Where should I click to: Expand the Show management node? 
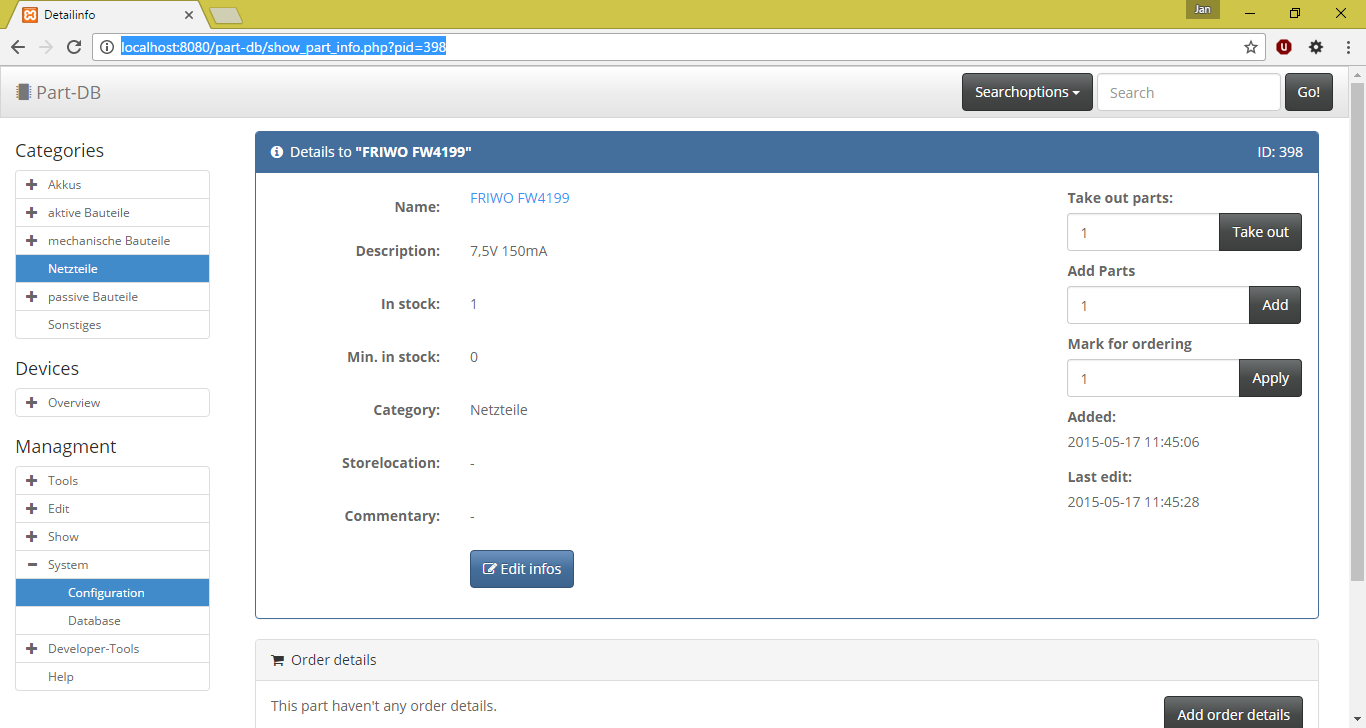pos(32,537)
